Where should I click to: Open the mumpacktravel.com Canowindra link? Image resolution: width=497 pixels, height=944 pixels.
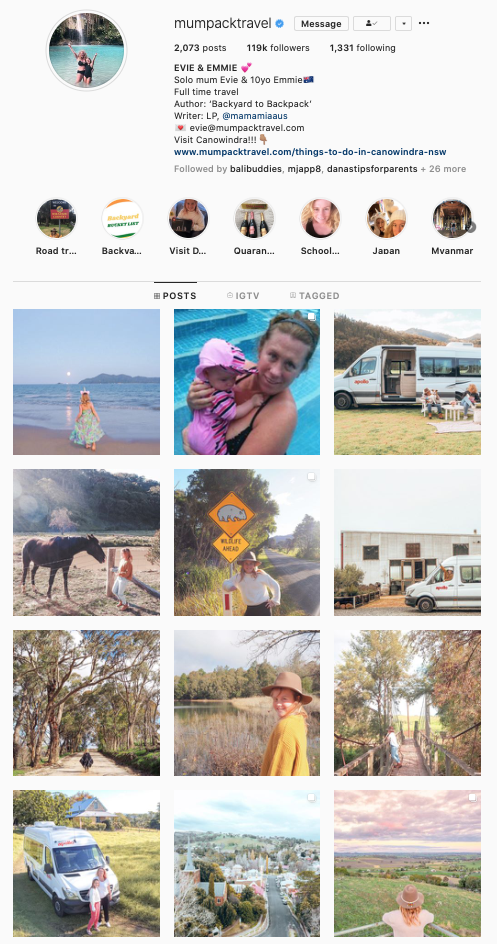tap(310, 152)
